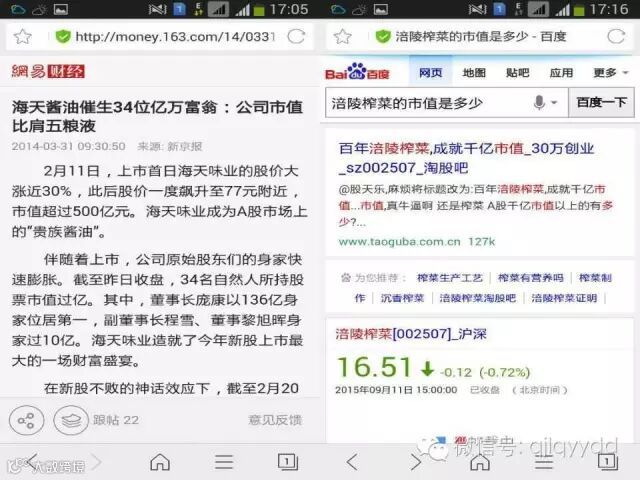Go to home in left browser
This screenshot has width=640, height=480.
[x=160, y=462]
